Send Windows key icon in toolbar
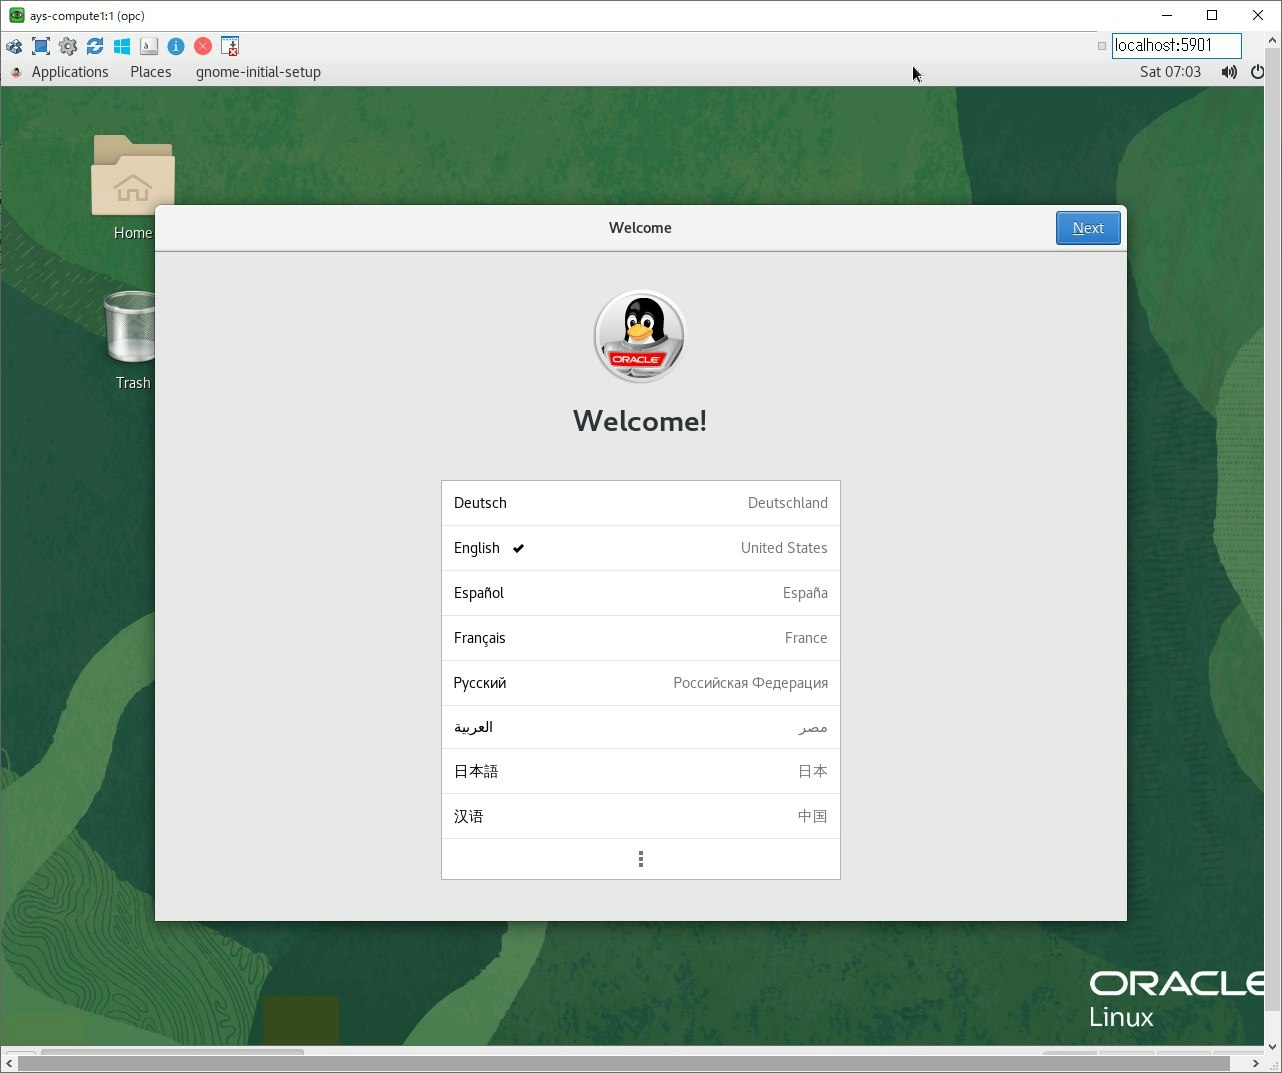 click(x=122, y=46)
